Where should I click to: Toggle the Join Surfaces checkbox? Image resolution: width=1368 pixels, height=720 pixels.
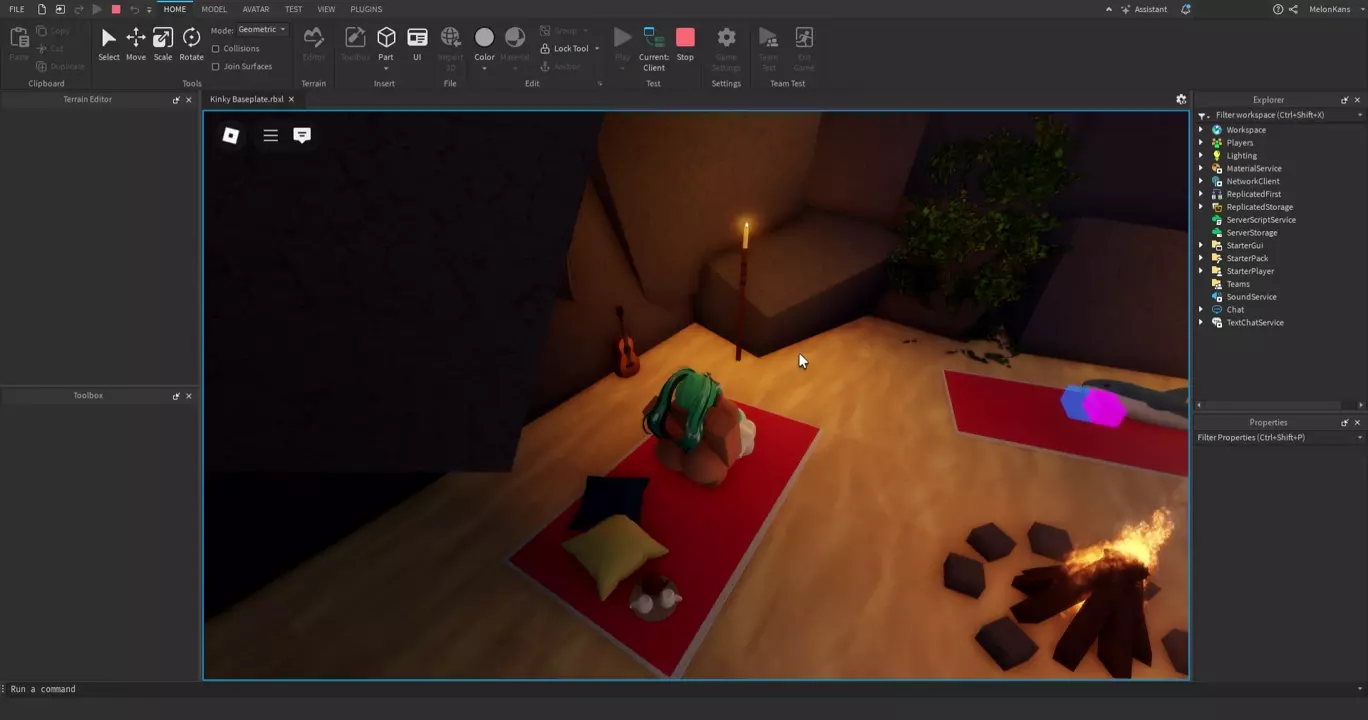[x=216, y=66]
